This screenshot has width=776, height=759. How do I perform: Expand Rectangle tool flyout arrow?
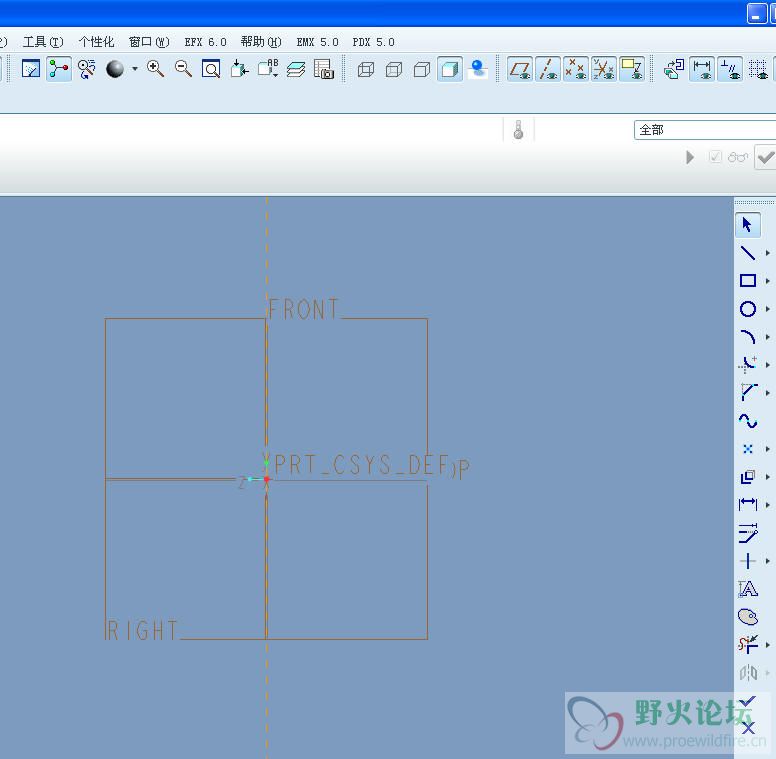[768, 281]
